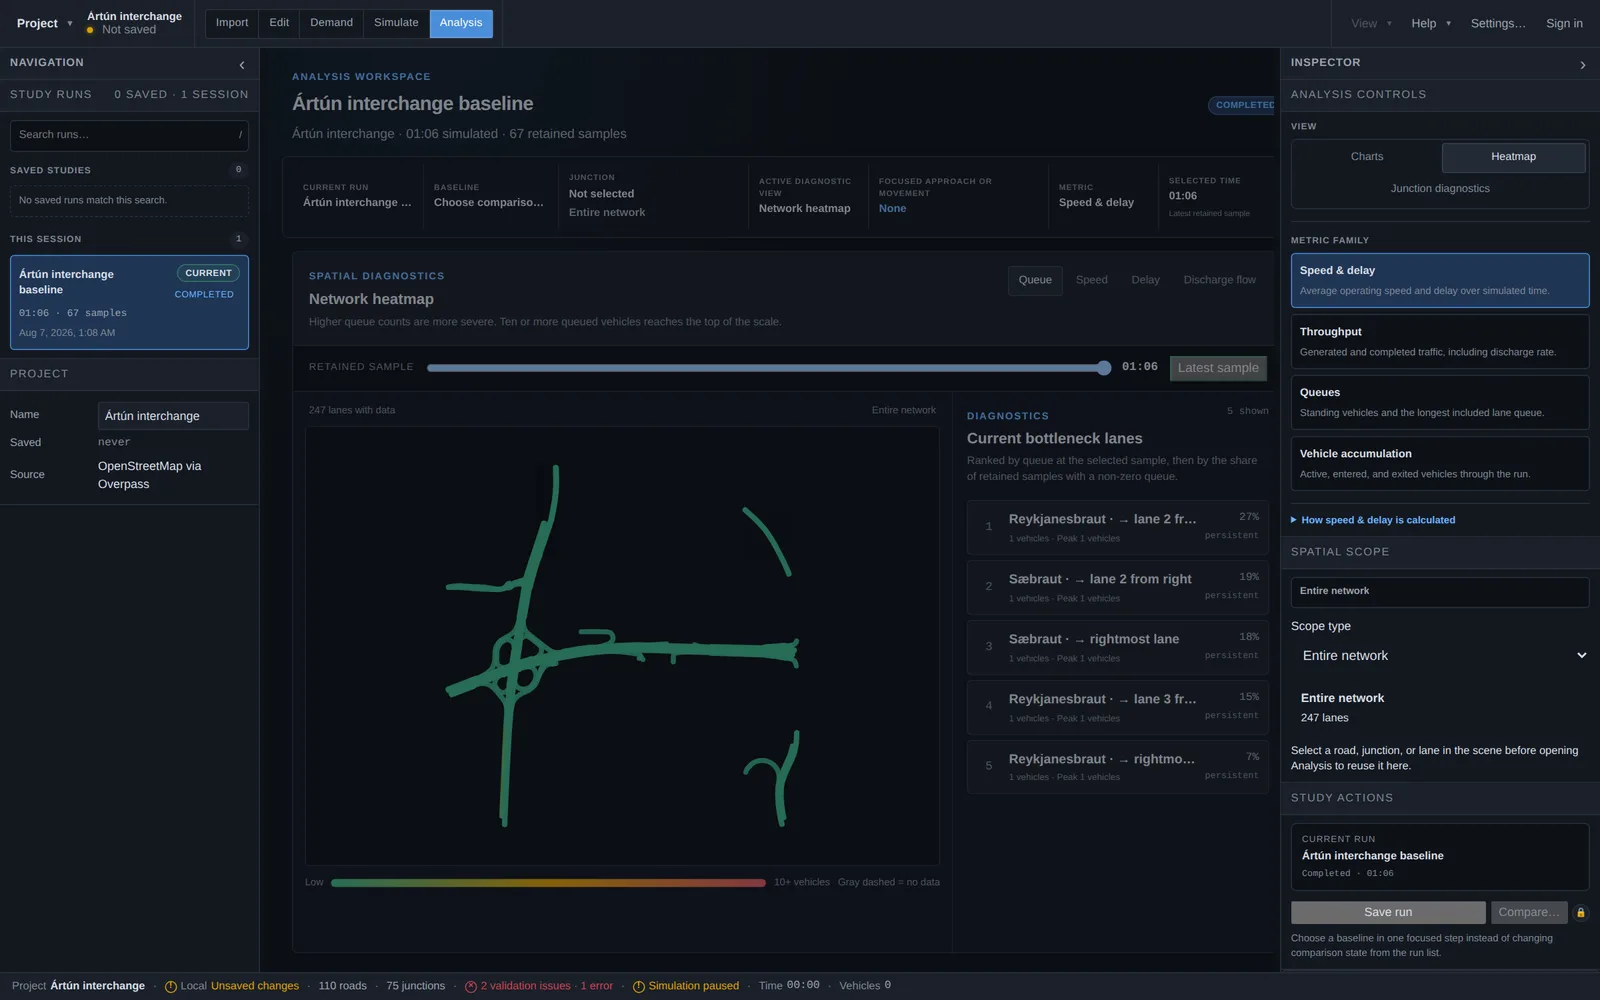Collapse the Inspector panel chevron
This screenshot has height=1000, width=1600.
[1582, 65]
